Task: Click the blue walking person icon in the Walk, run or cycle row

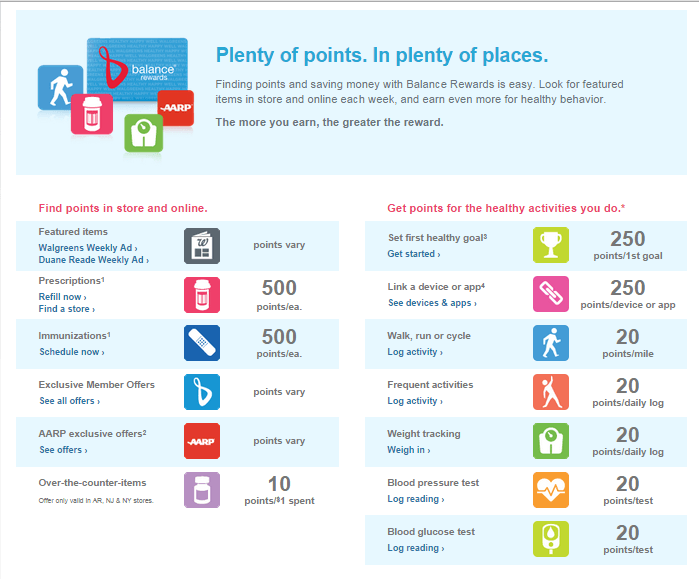Action: pyautogui.click(x=551, y=343)
